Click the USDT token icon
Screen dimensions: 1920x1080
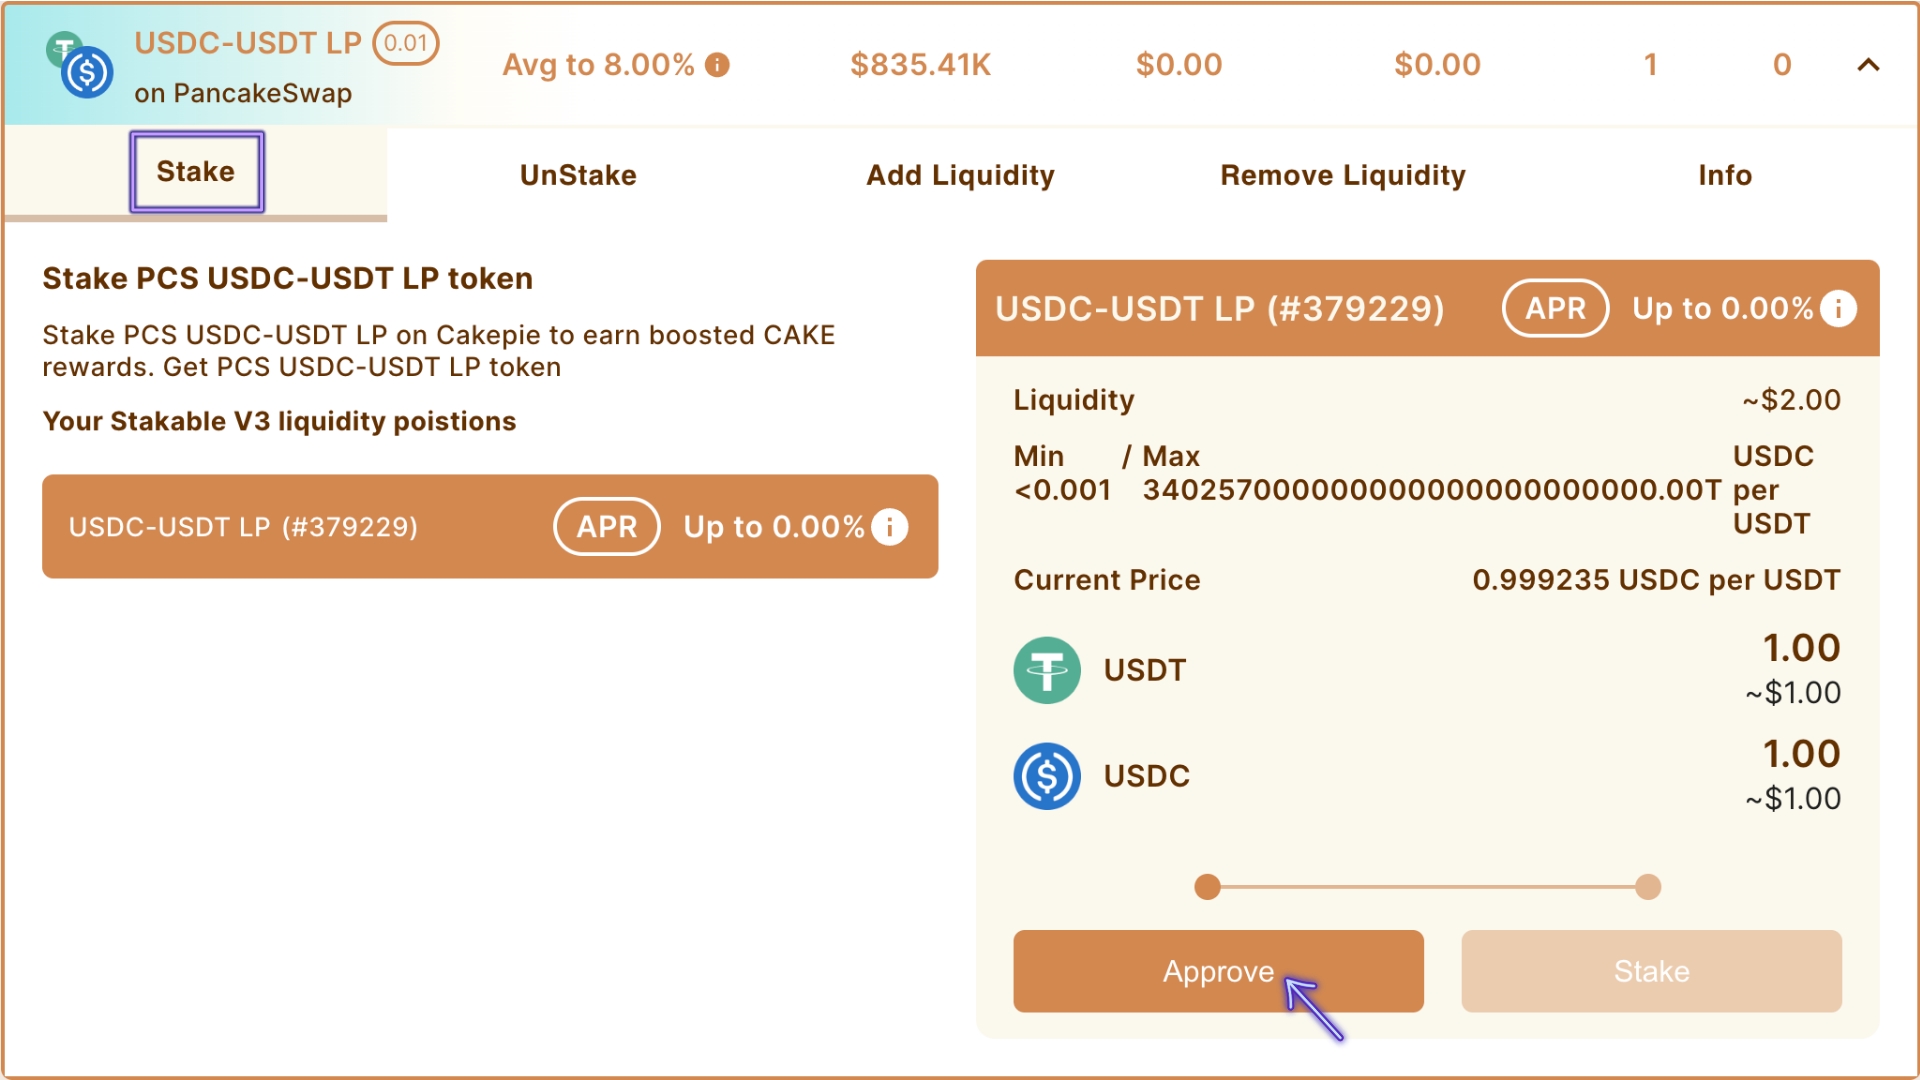point(1047,670)
